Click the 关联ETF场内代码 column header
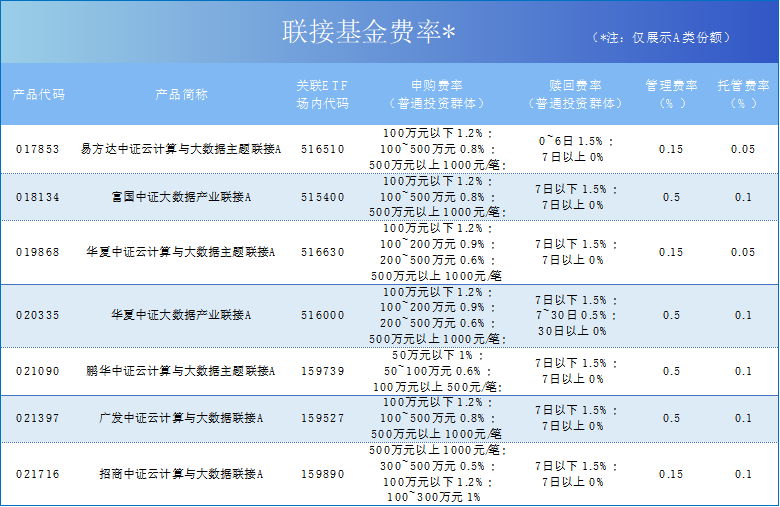This screenshot has width=780, height=507. [x=322, y=94]
